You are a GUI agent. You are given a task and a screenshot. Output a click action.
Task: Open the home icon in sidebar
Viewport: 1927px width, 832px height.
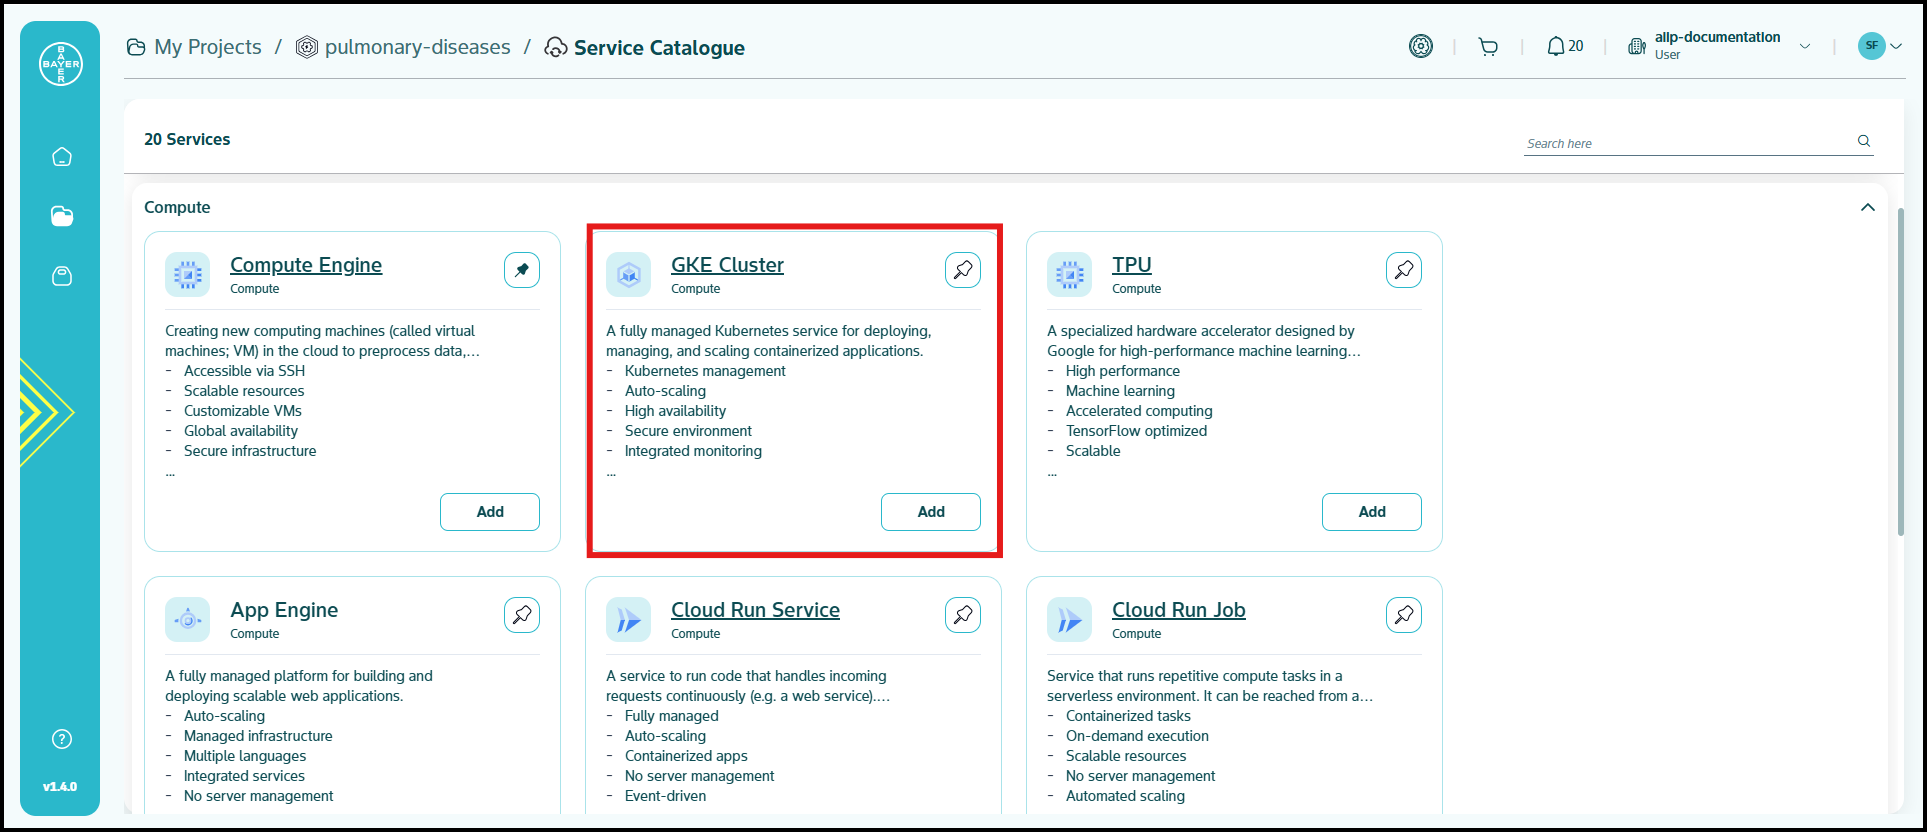pos(62,157)
